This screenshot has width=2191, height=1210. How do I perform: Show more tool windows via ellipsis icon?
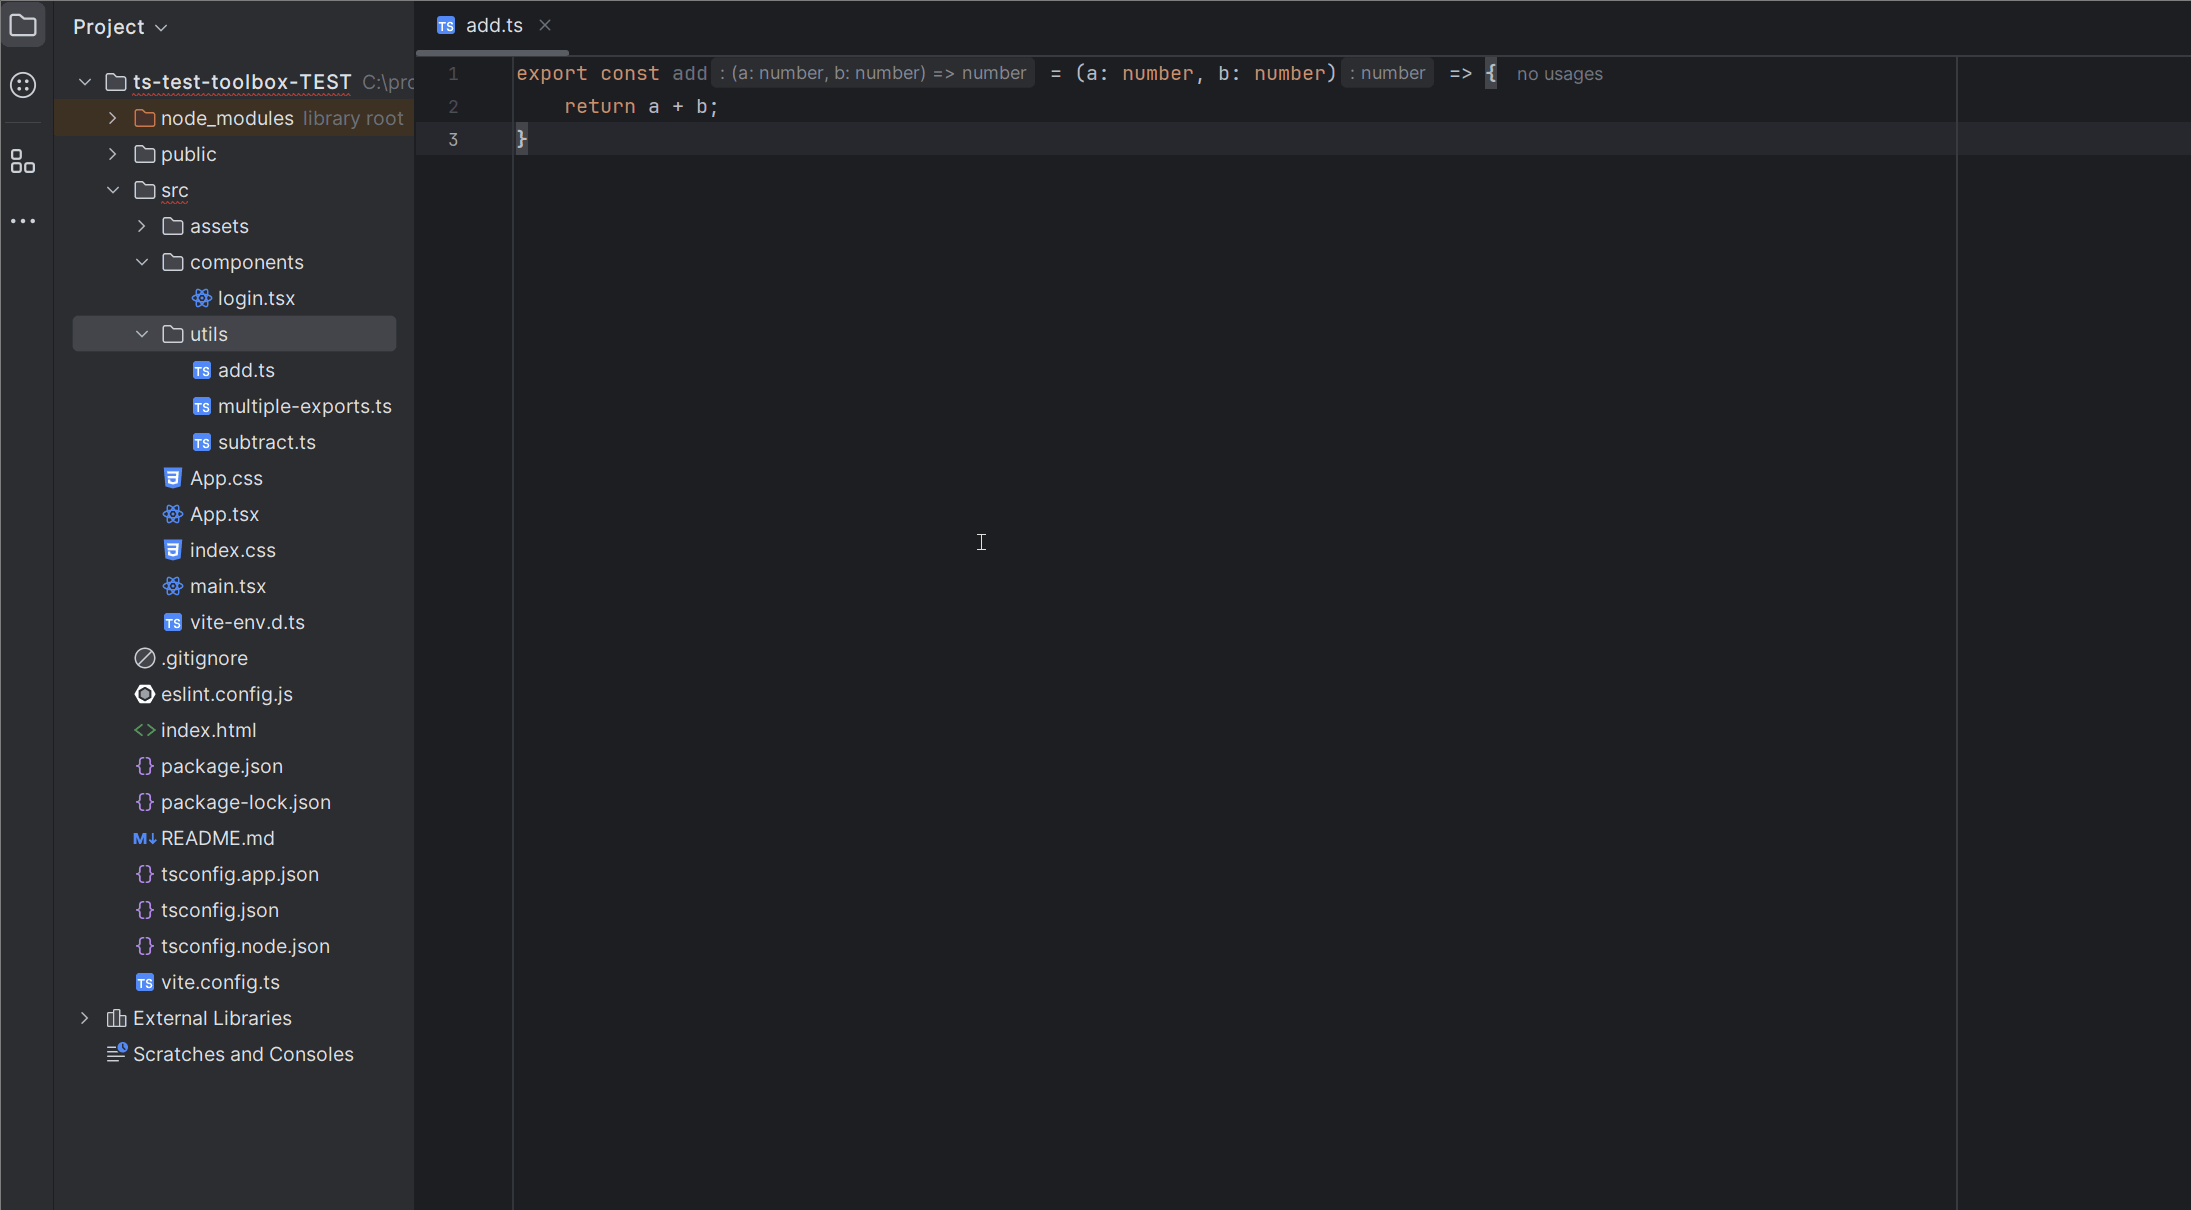[x=23, y=221]
